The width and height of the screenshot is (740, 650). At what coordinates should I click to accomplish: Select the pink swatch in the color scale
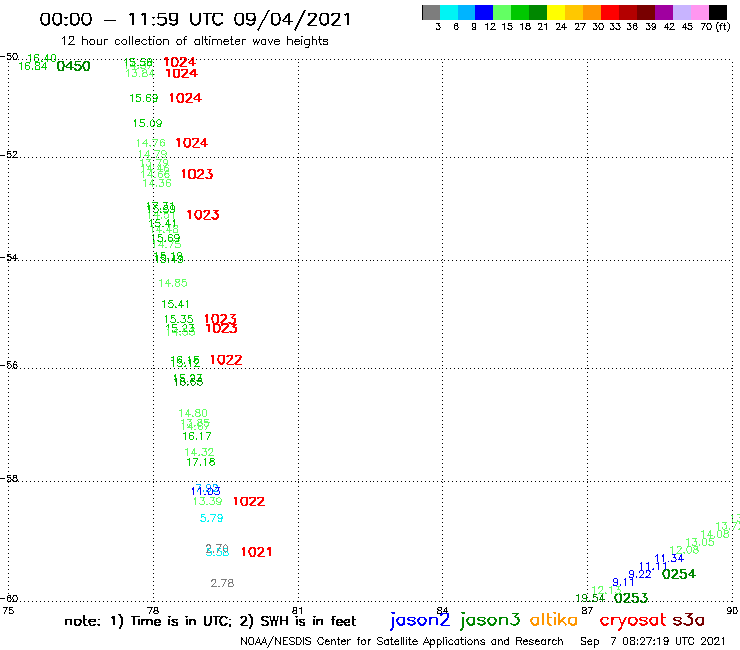coord(700,12)
